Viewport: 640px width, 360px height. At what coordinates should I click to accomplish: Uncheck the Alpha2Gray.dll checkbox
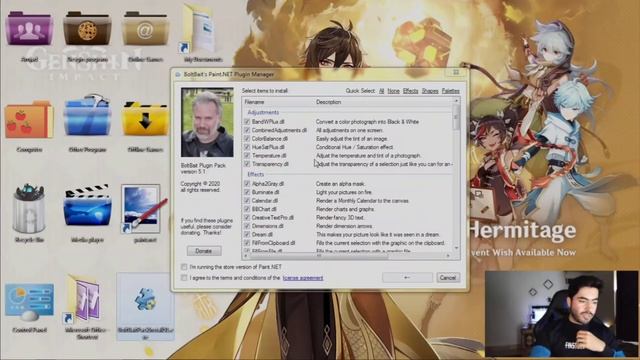pyautogui.click(x=247, y=184)
